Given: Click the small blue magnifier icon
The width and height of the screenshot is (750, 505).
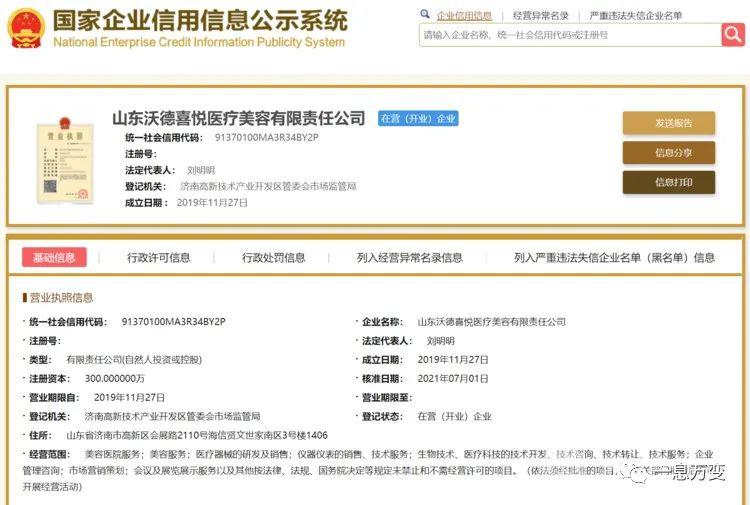Looking at the screenshot, I should [425, 14].
